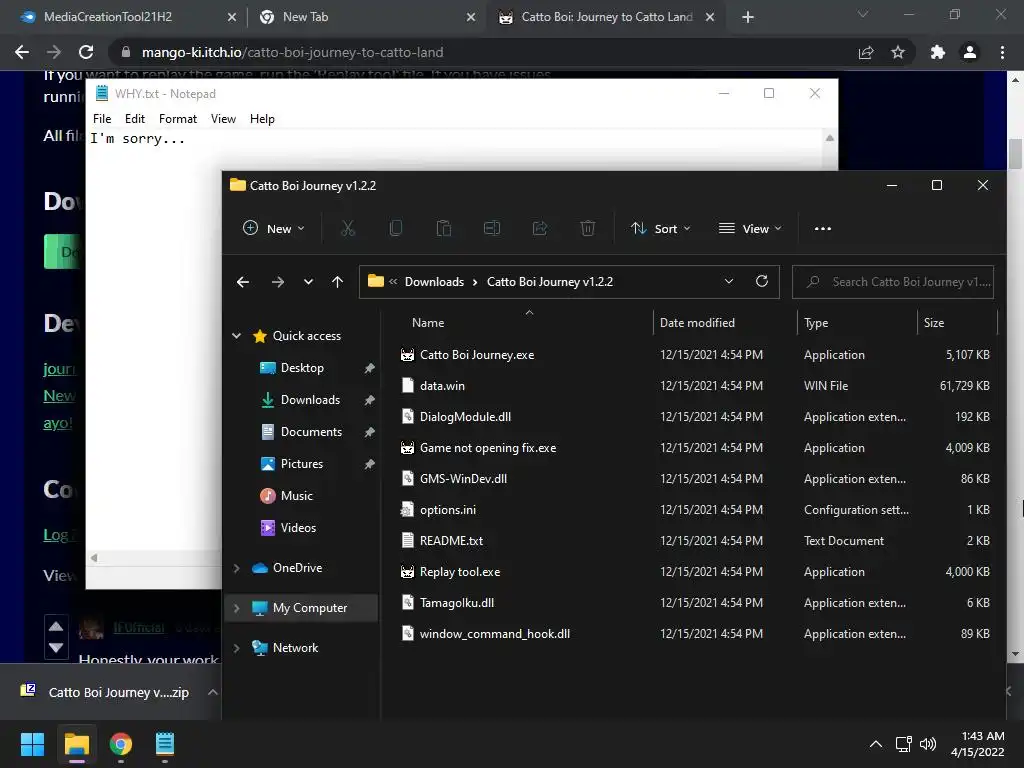Expand the Network tree node
Image resolution: width=1024 pixels, height=768 pixels.
pos(236,648)
